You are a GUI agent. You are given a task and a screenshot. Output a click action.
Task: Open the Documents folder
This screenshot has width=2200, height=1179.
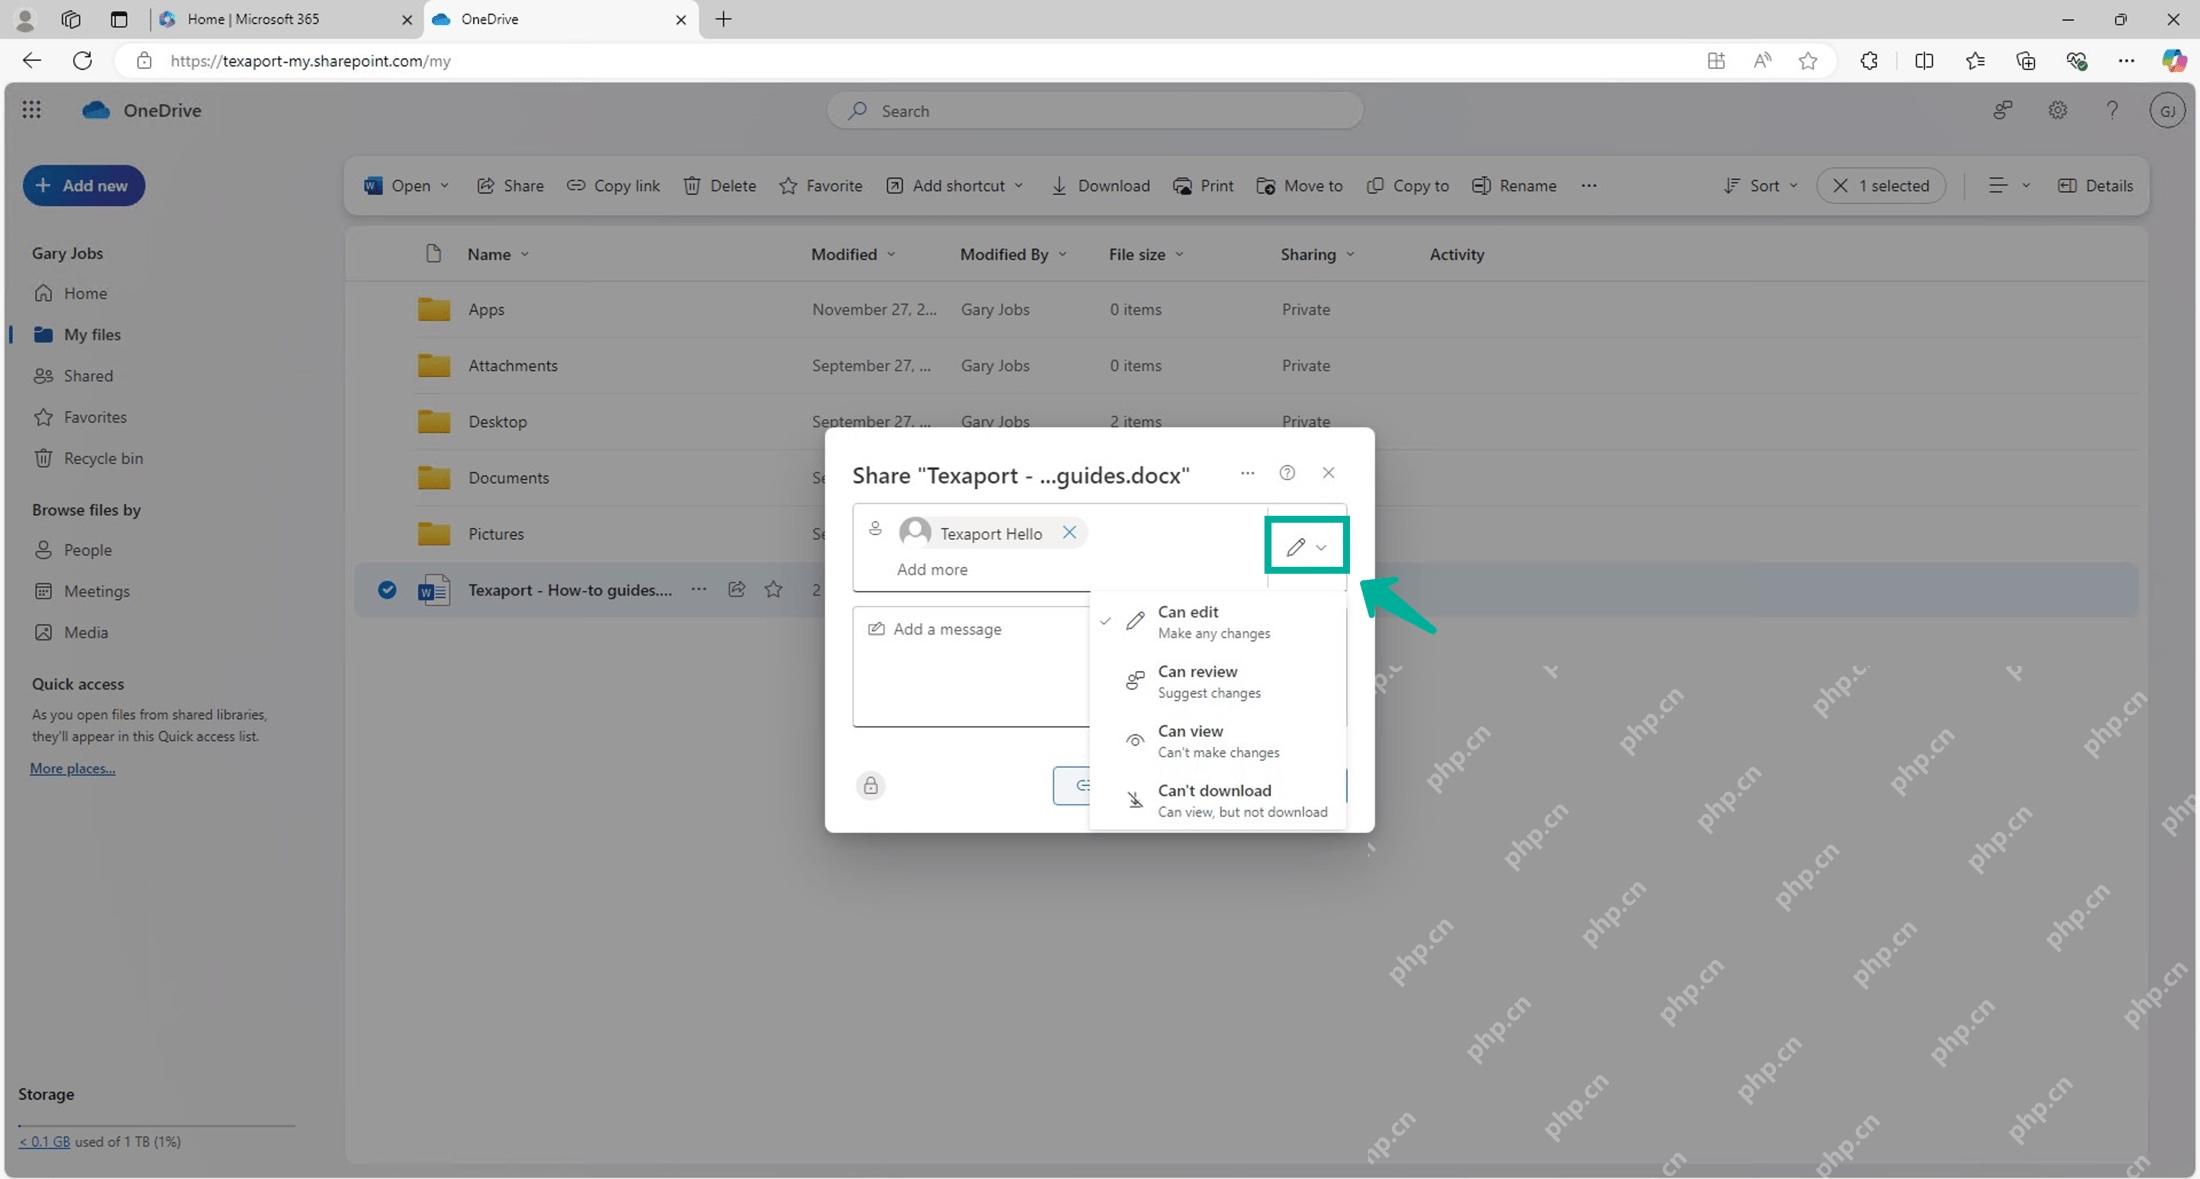pyautogui.click(x=508, y=477)
